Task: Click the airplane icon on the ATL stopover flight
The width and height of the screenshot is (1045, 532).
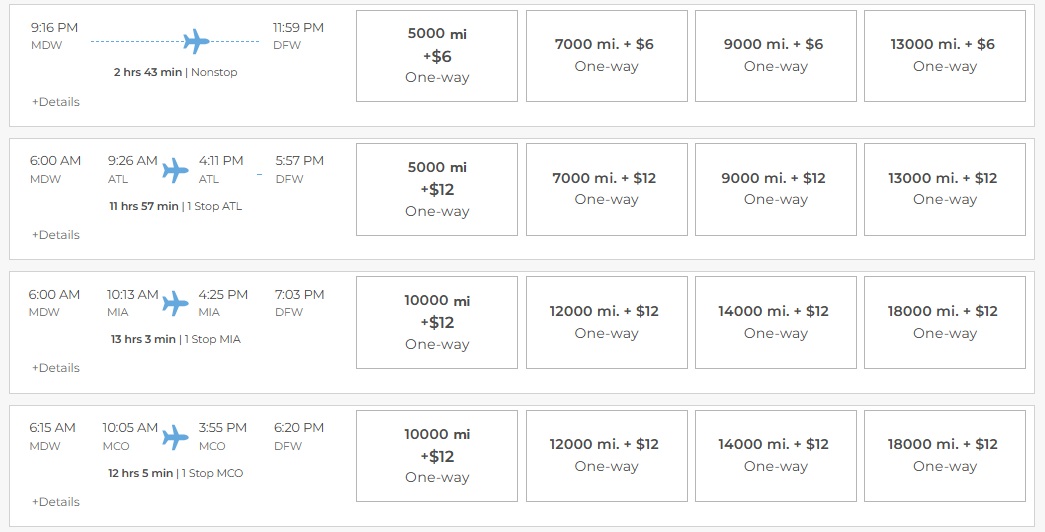Action: point(176,170)
